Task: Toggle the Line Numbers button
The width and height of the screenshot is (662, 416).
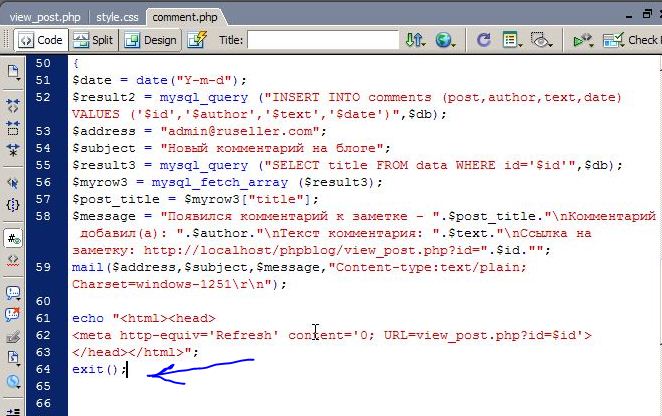Action: [x=13, y=238]
